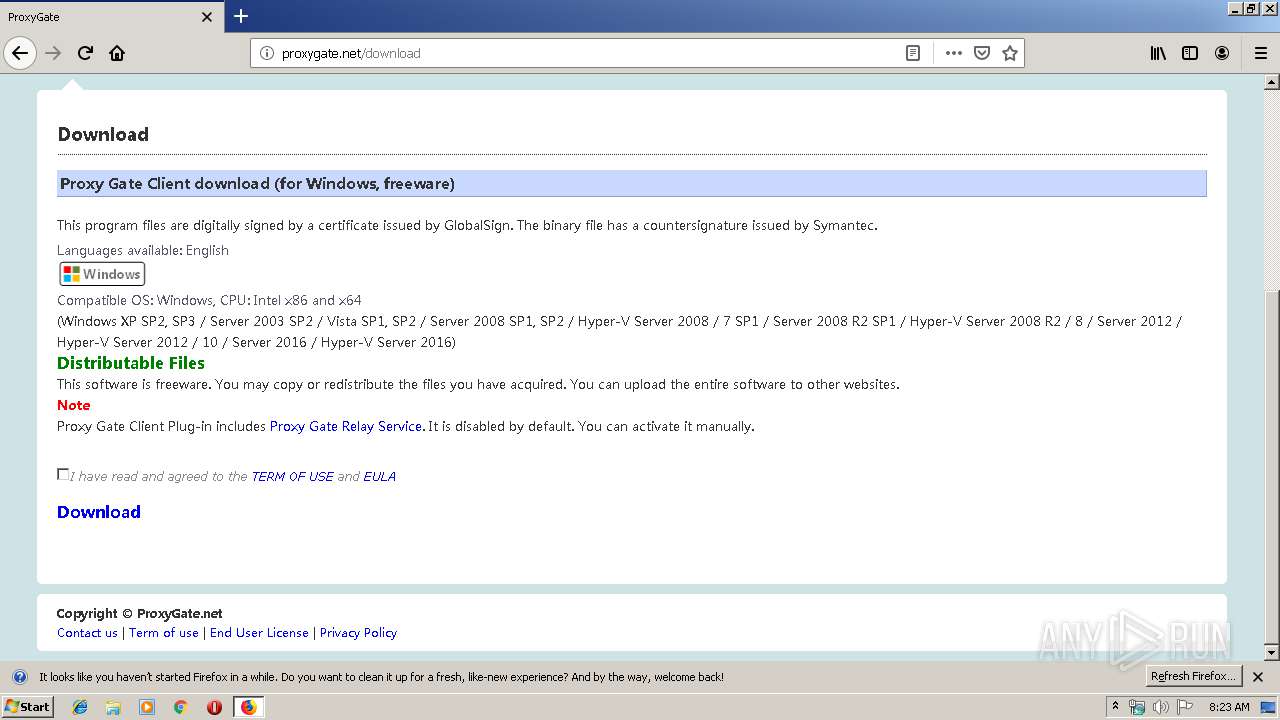The width and height of the screenshot is (1280, 720).
Task: Open the Firefox home page
Action: [x=117, y=53]
